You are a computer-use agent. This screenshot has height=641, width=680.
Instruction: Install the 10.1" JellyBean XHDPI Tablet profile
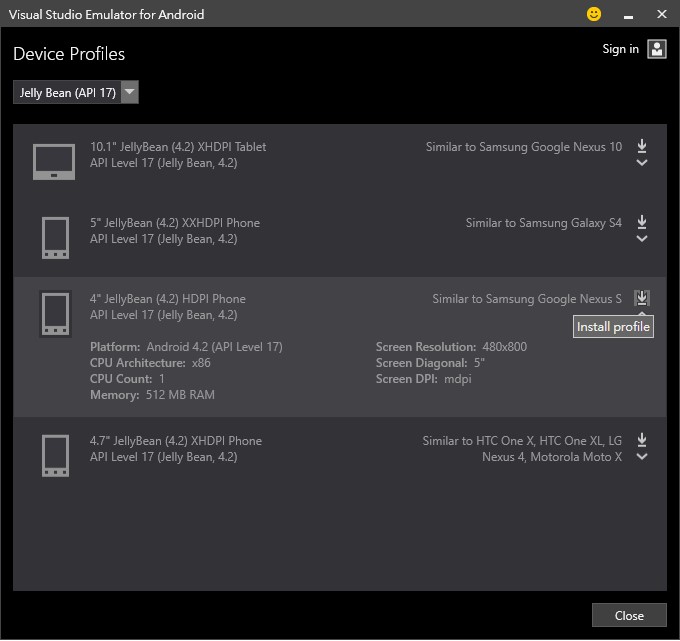tap(642, 146)
